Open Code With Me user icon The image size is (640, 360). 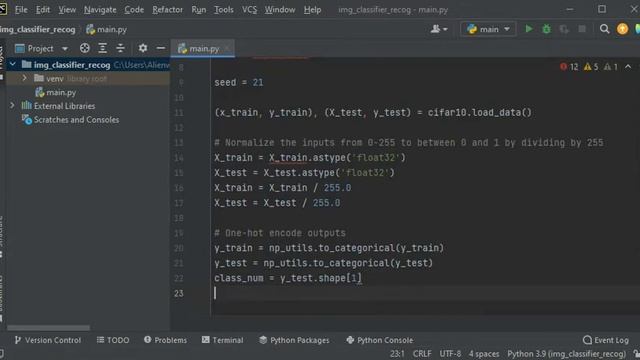click(x=439, y=29)
